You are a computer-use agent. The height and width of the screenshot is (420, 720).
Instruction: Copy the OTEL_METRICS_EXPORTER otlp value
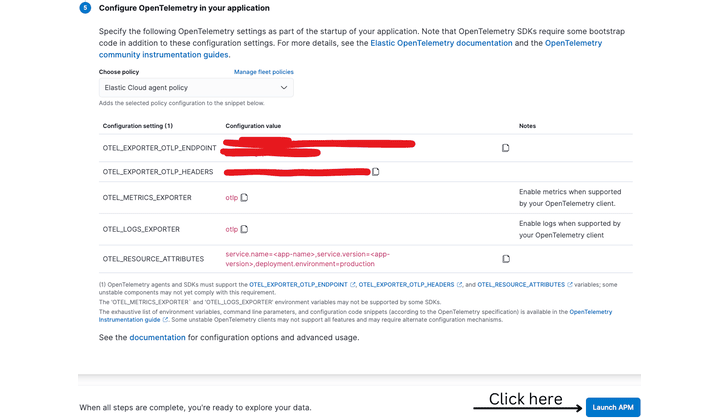coord(244,197)
